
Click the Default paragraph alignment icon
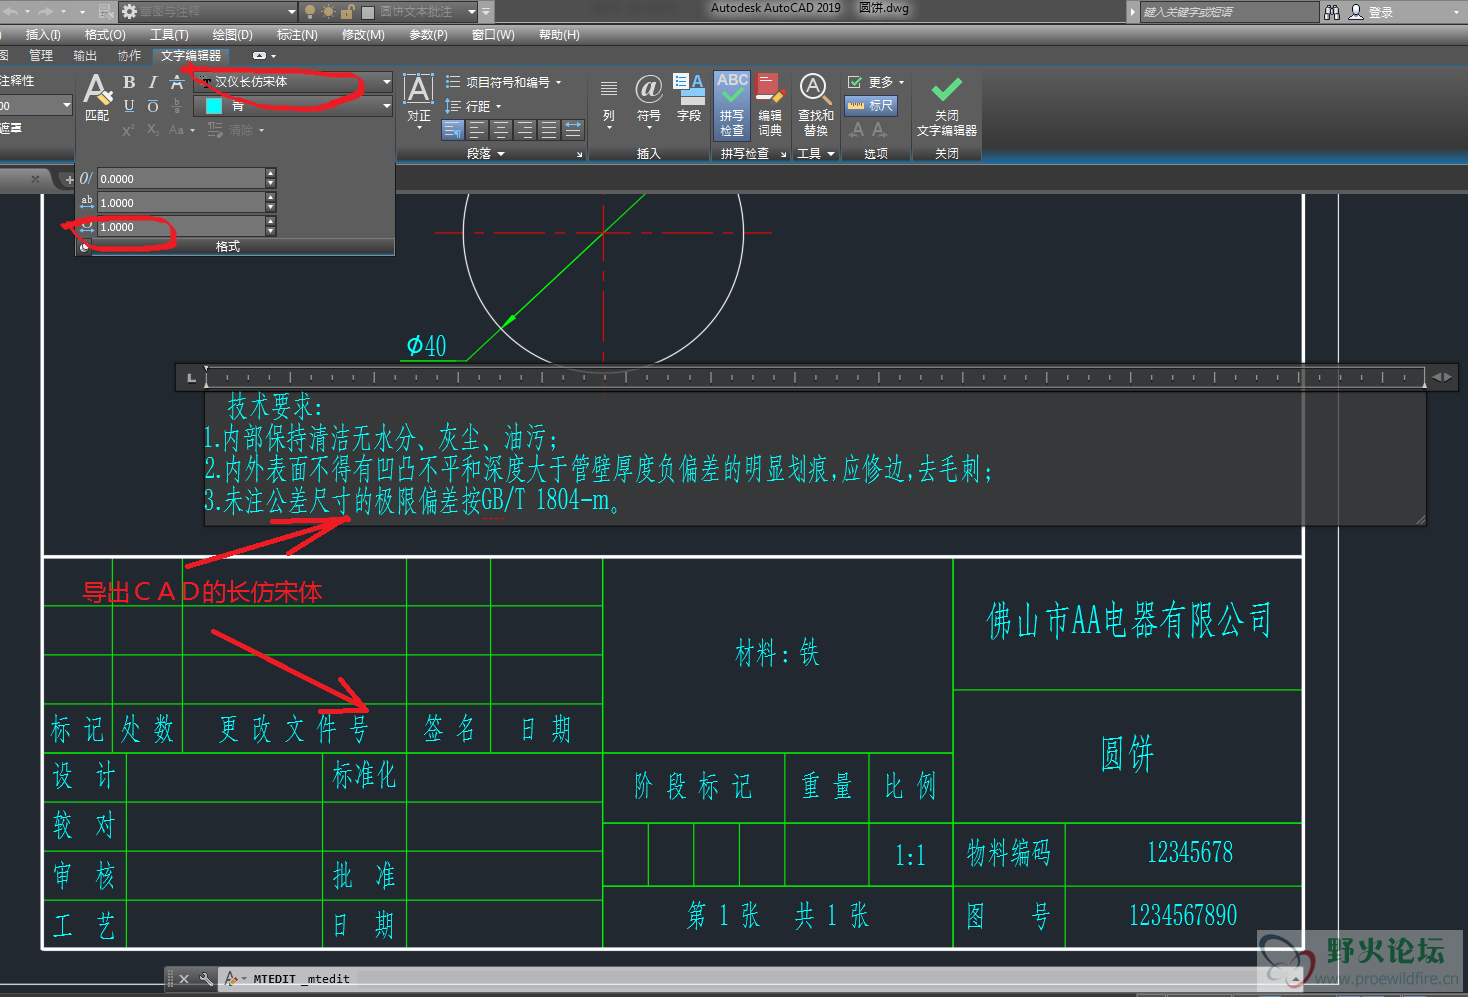click(x=453, y=130)
